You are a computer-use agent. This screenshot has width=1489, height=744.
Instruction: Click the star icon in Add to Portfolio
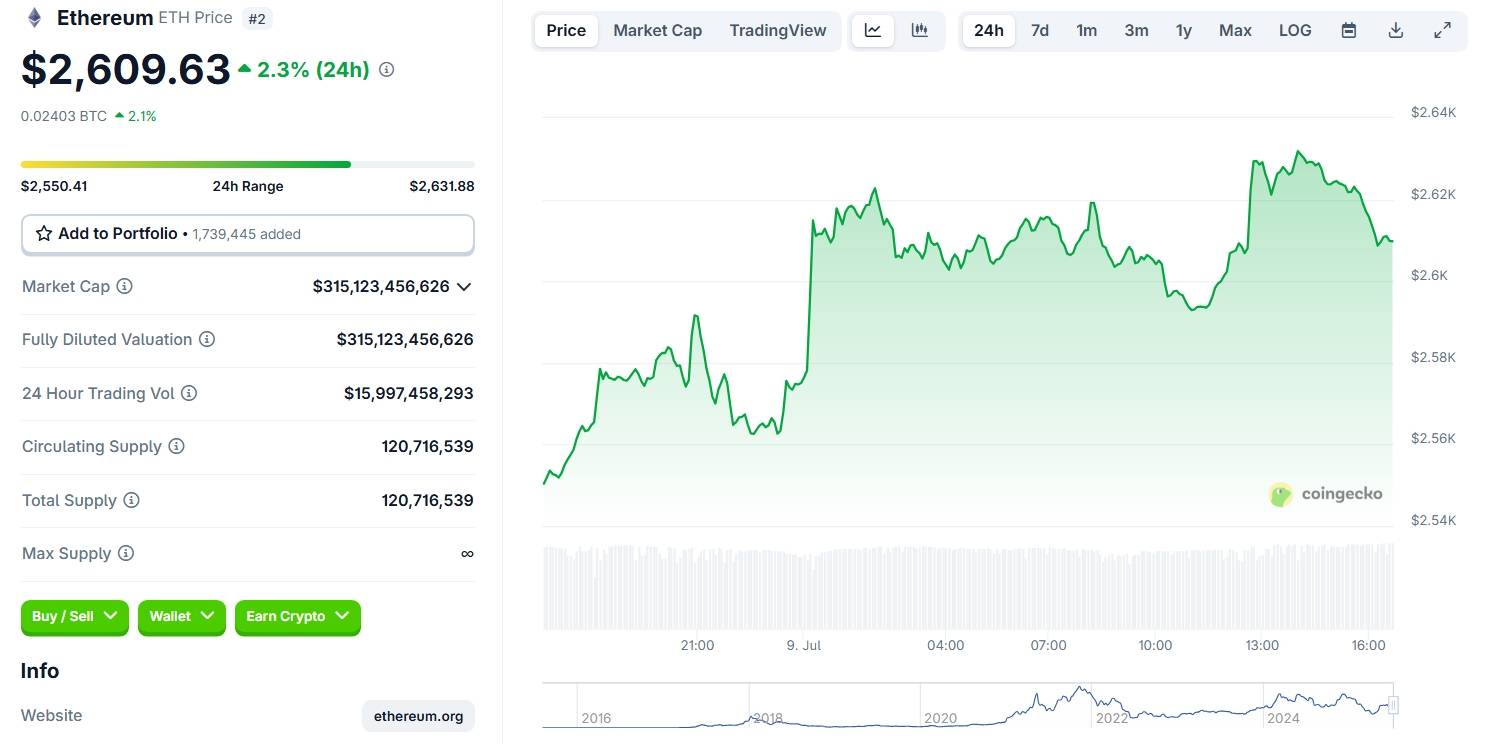(44, 233)
